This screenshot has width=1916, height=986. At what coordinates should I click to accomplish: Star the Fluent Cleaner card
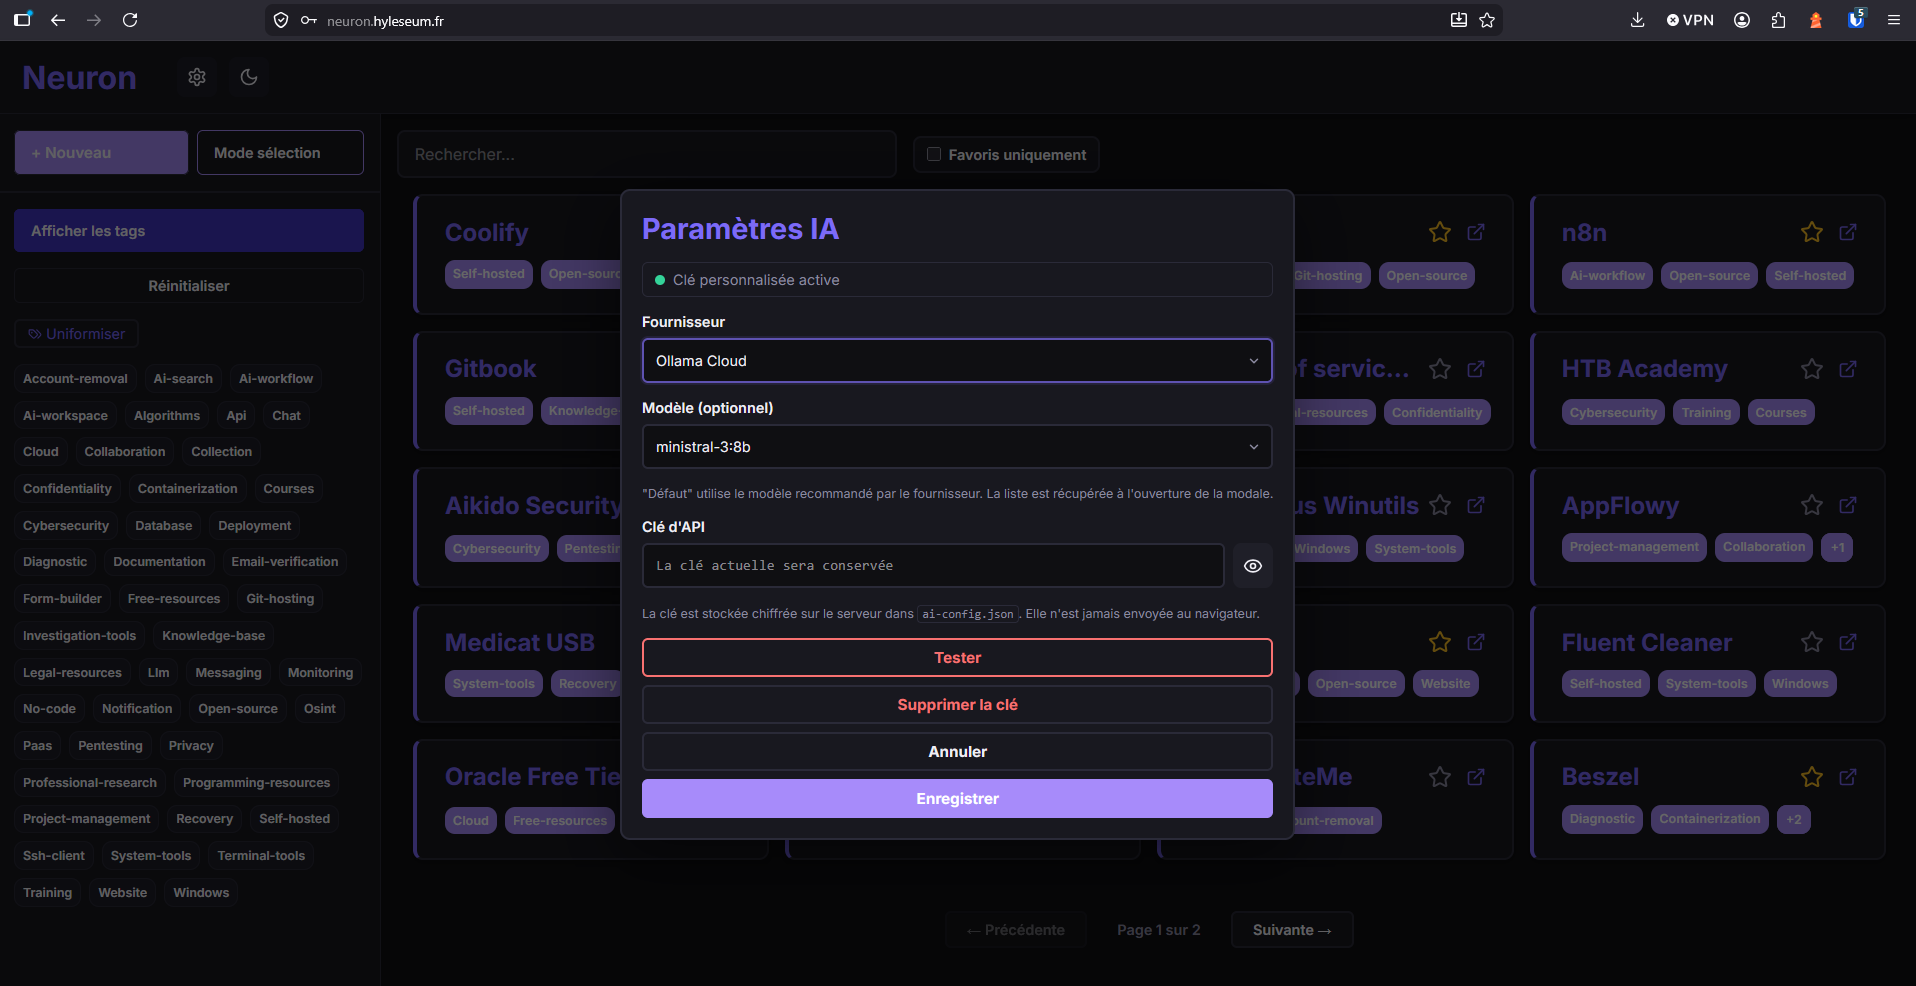tap(1811, 642)
